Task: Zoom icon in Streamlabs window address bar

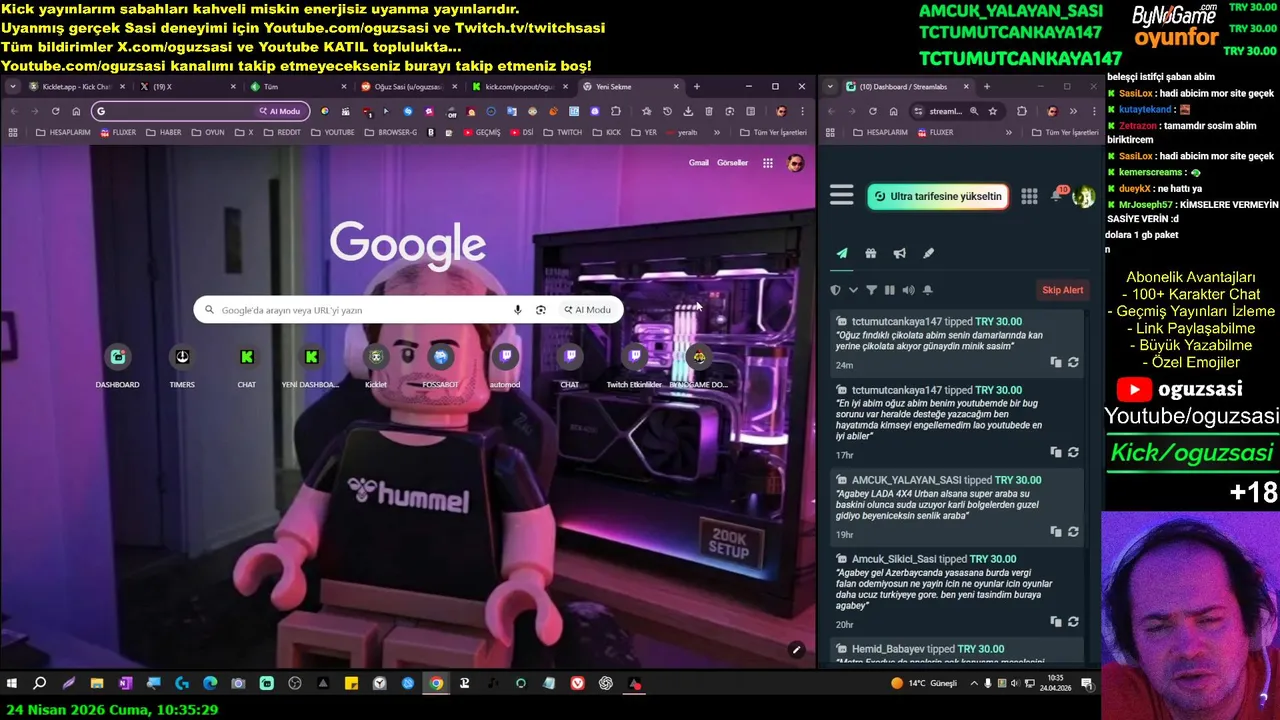Action: point(974,112)
